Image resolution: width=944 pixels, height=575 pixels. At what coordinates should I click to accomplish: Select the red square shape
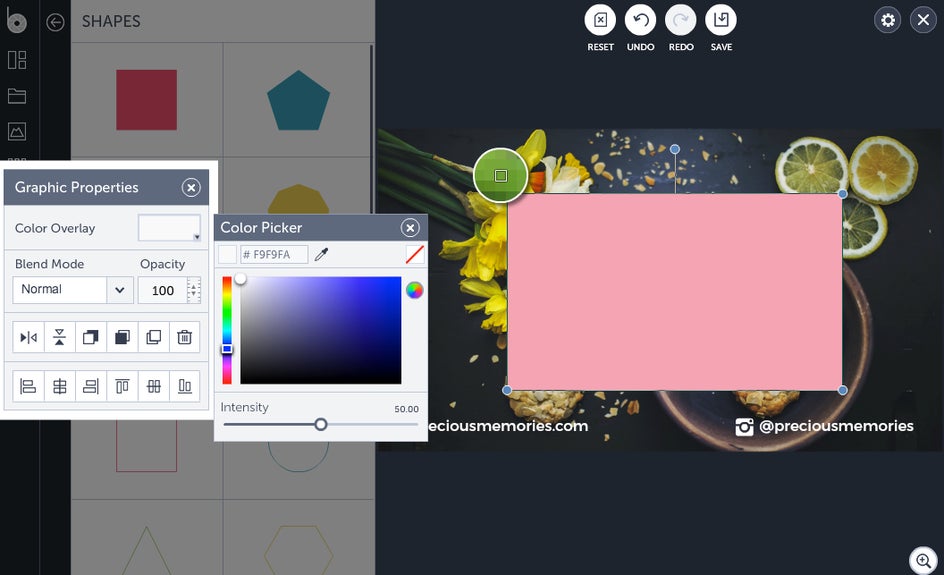point(146,99)
